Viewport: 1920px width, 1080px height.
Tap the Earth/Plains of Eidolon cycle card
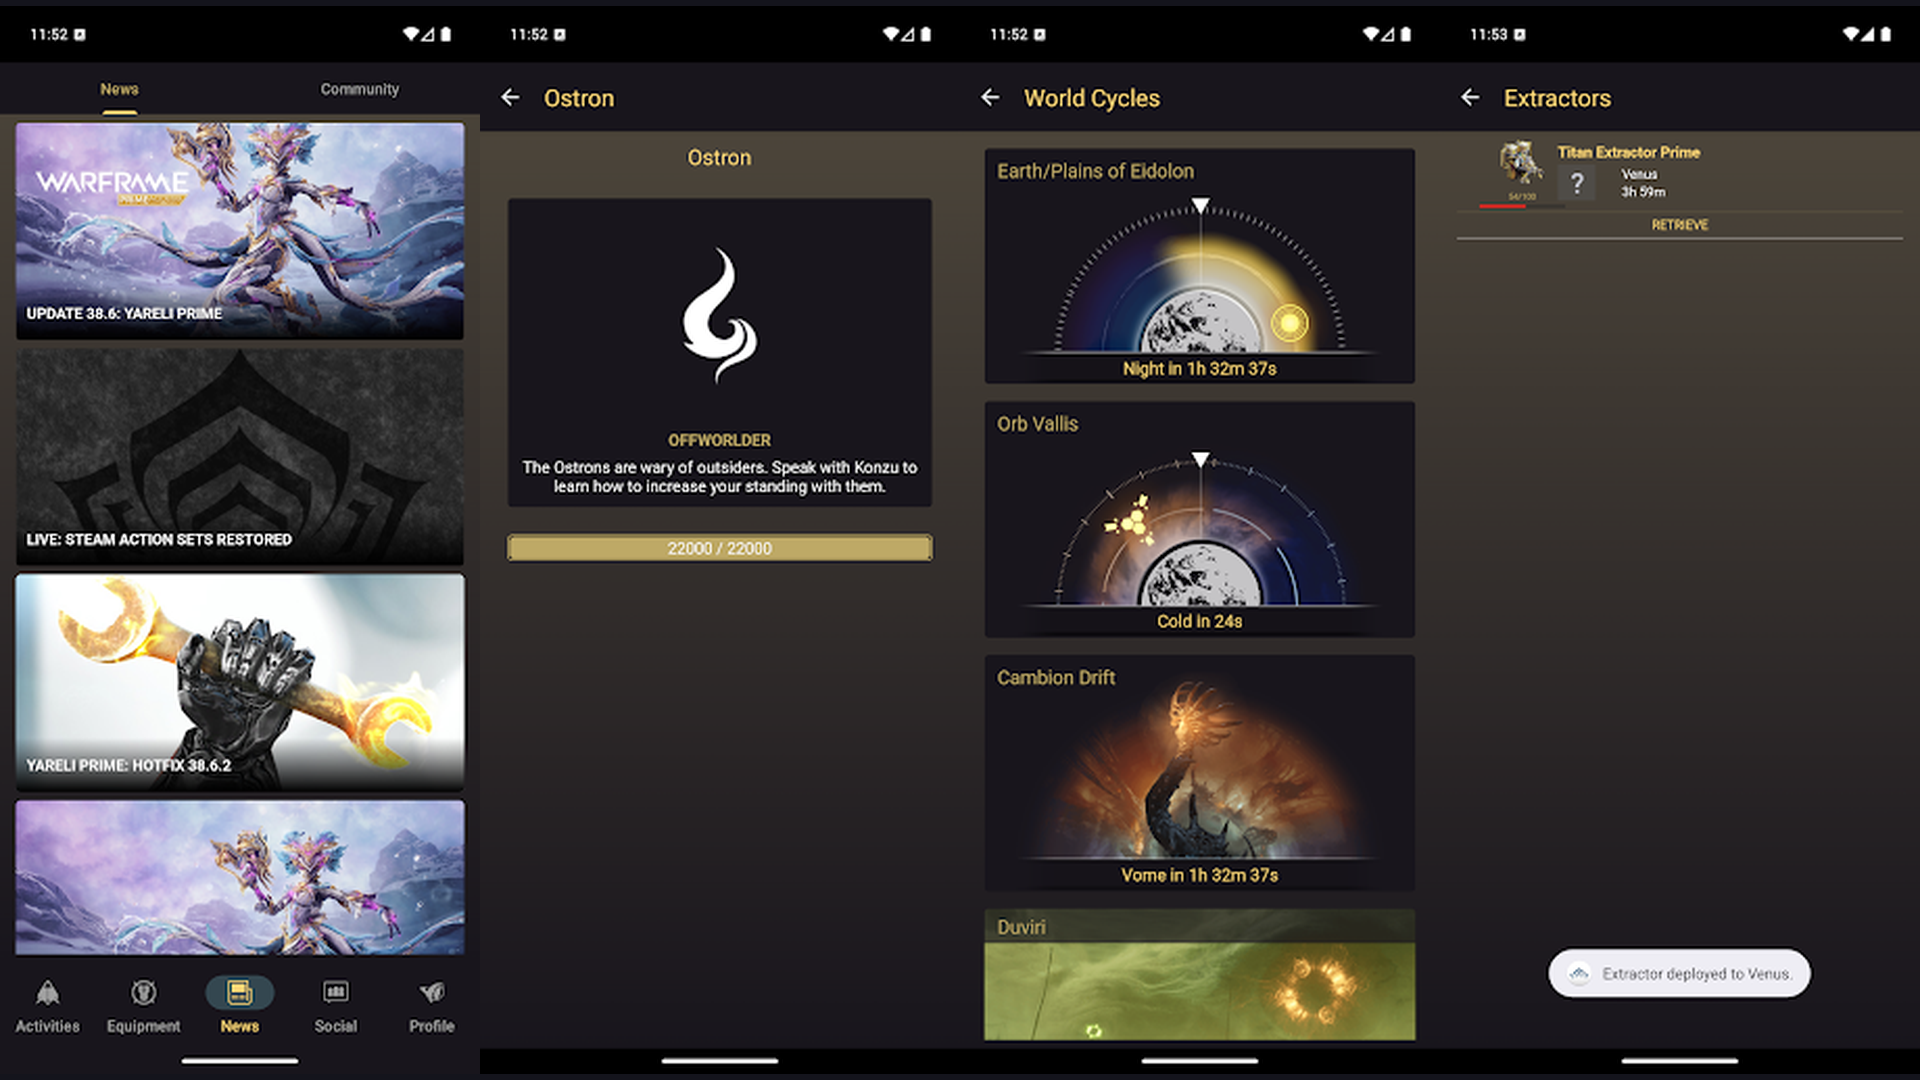pos(1200,266)
